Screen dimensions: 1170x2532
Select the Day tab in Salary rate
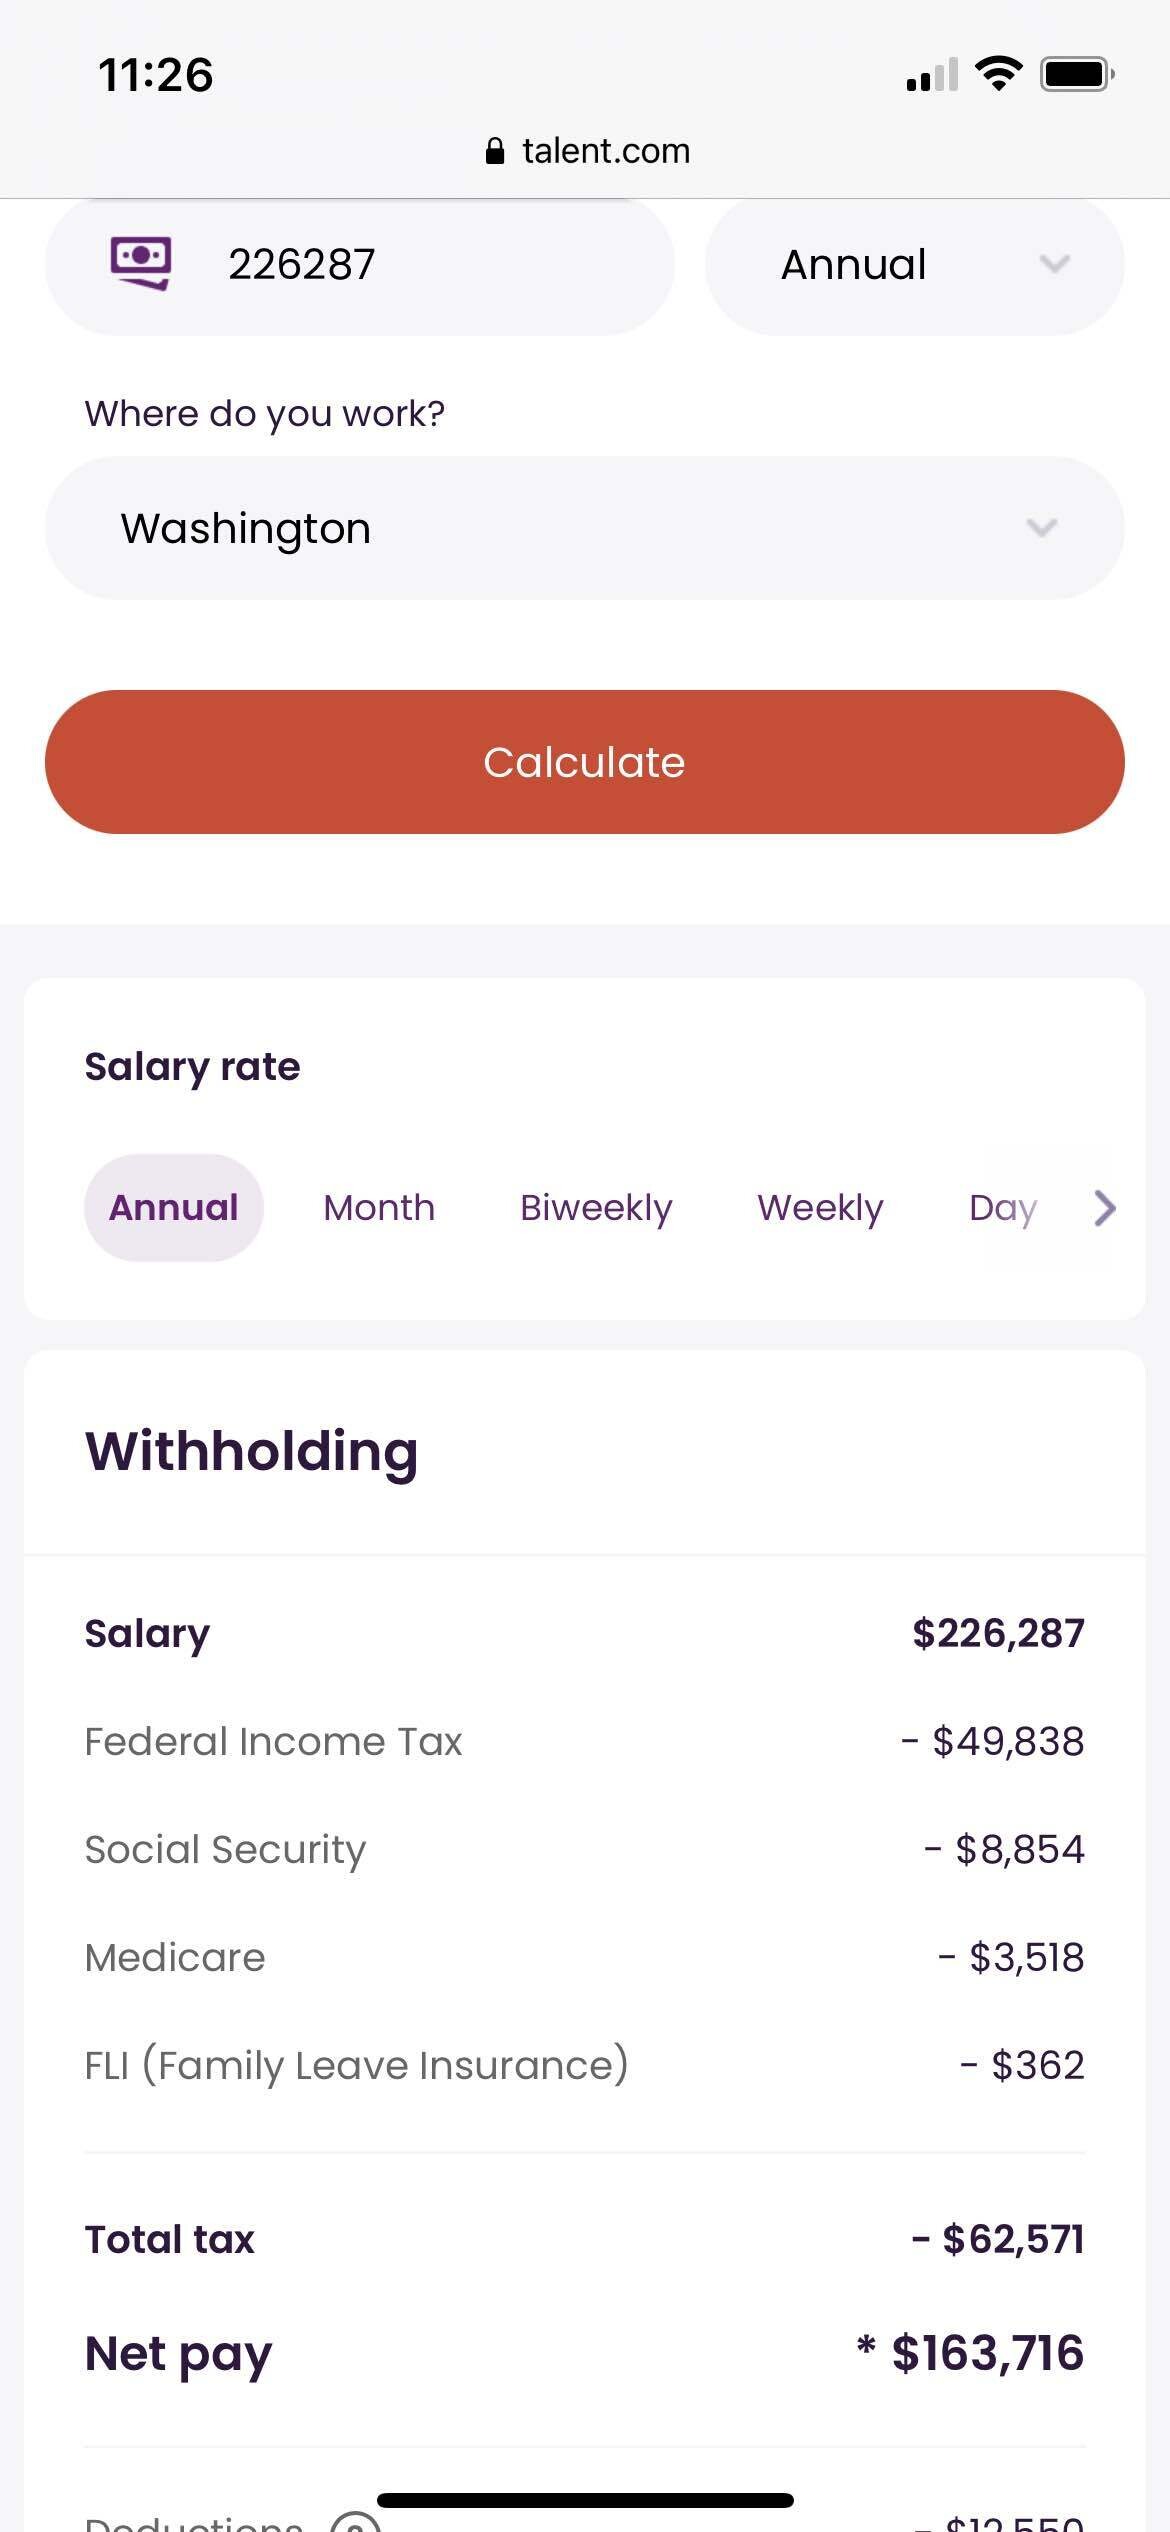point(1003,1207)
